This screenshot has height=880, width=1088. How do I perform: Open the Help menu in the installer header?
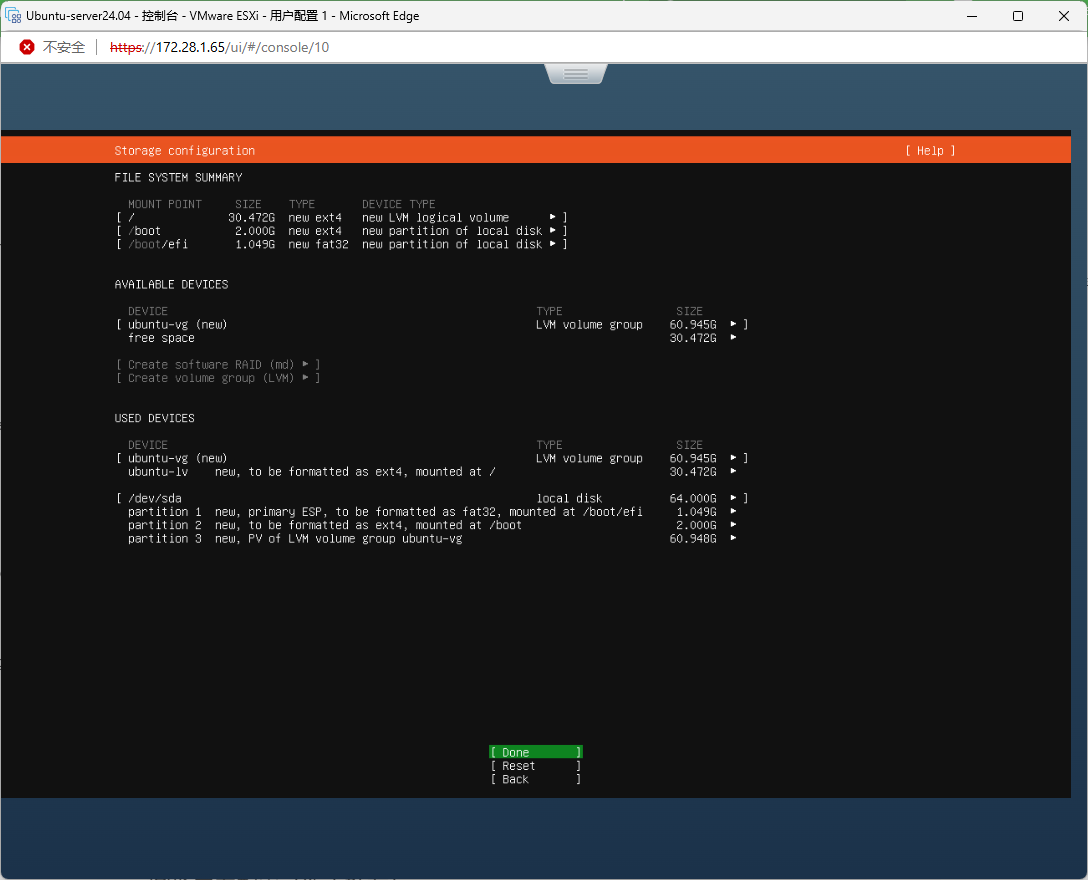(930, 151)
